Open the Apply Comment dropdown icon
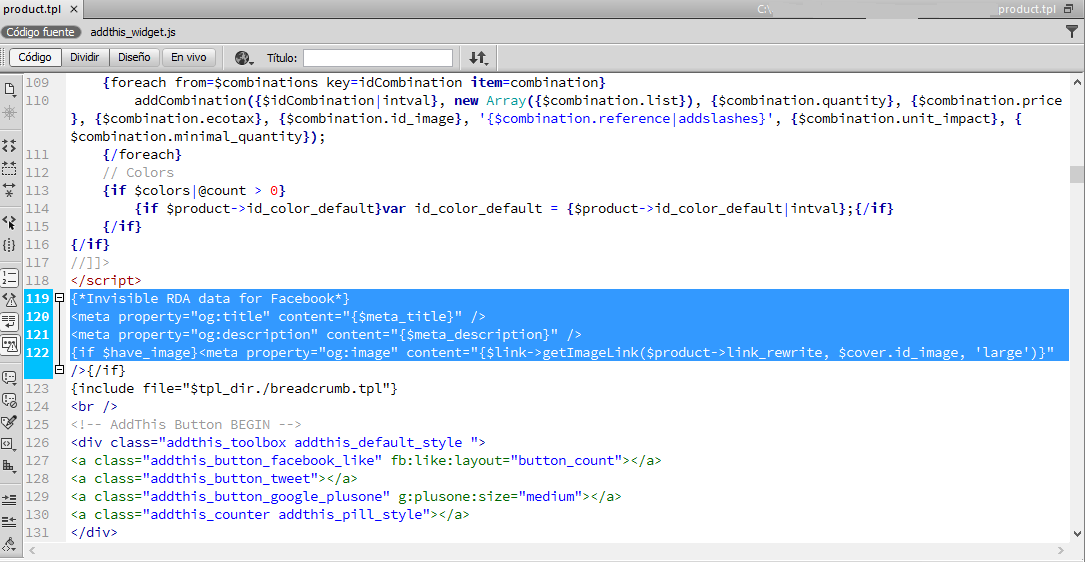 pyautogui.click(x=10, y=377)
